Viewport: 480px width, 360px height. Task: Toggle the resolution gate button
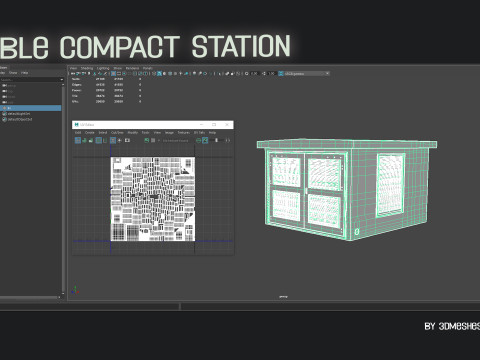point(124,73)
